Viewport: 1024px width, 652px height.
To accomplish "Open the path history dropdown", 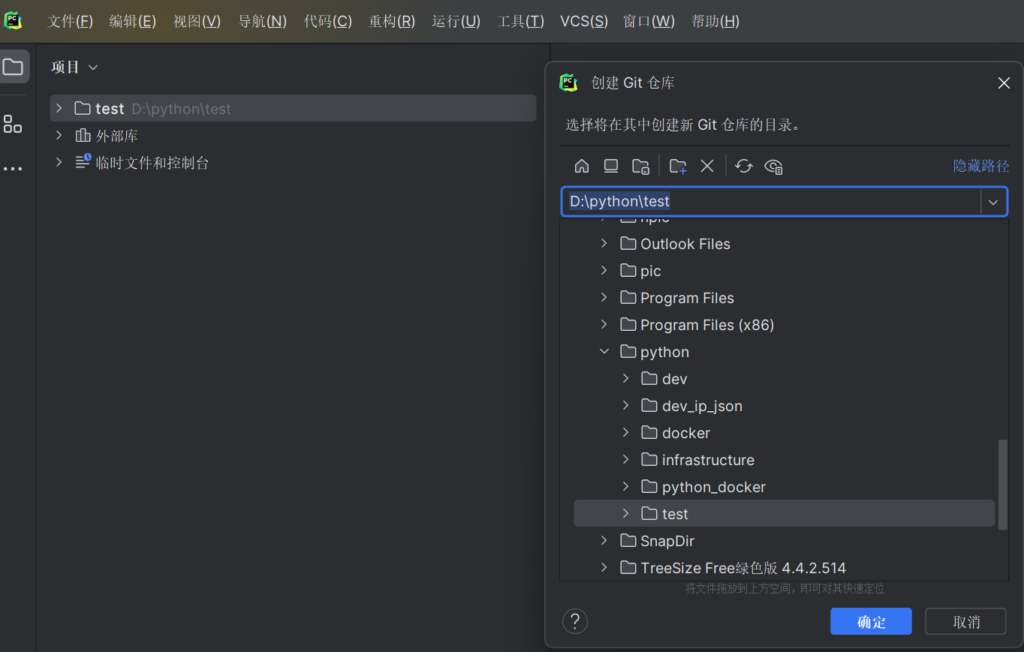I will [993, 202].
